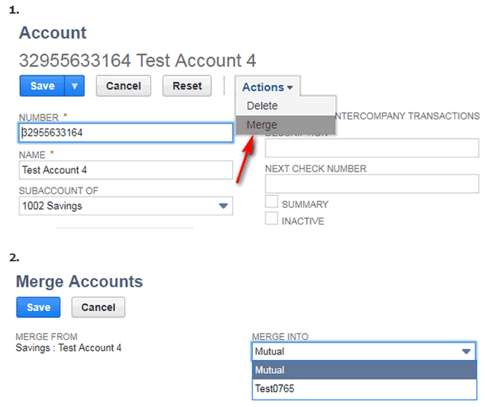Open the Subaccount Of dropdown
Viewport: 485px width, 407px height.
pyautogui.click(x=126, y=206)
